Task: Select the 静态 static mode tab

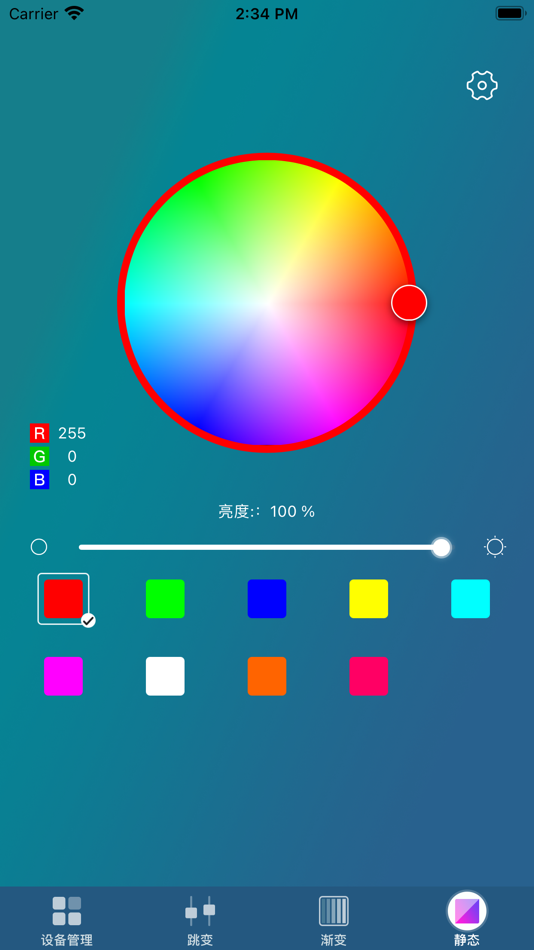Action: (467, 919)
